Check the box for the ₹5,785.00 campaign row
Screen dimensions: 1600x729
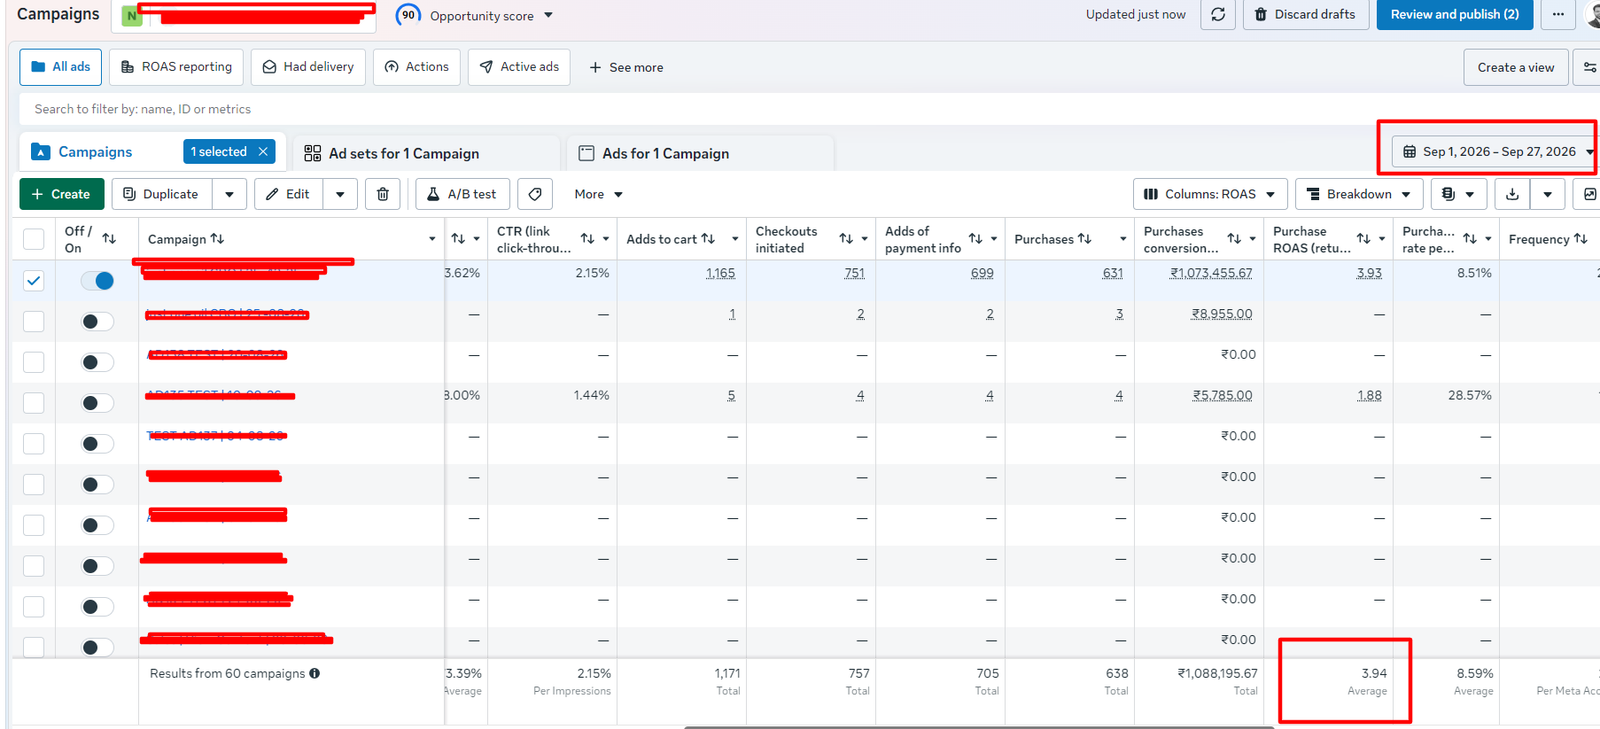click(34, 403)
